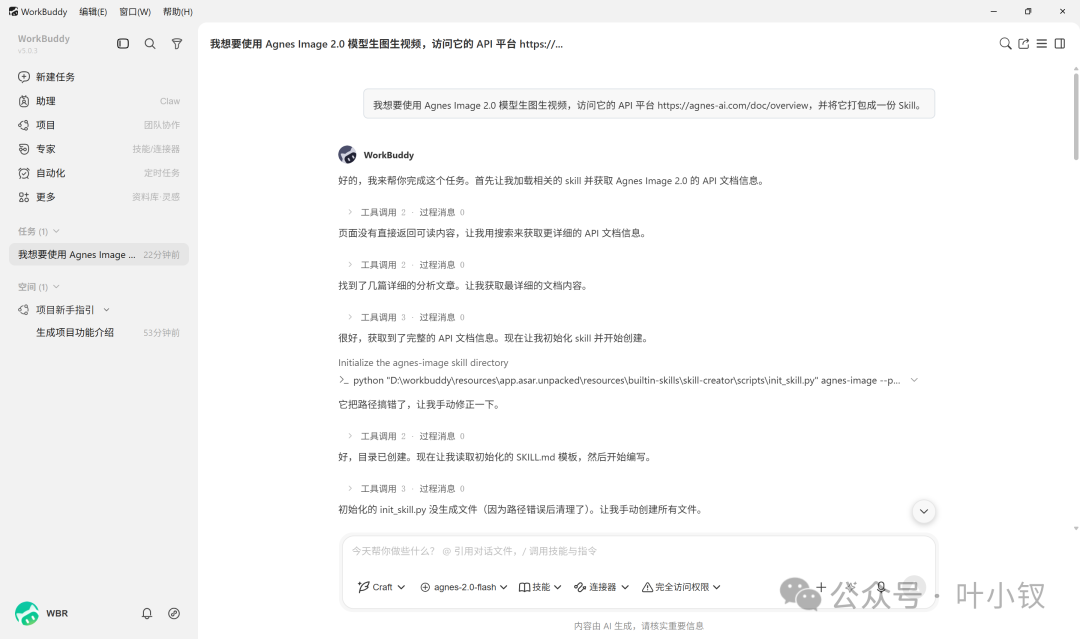Click the '它把路径搞错了' message line

[419, 404]
